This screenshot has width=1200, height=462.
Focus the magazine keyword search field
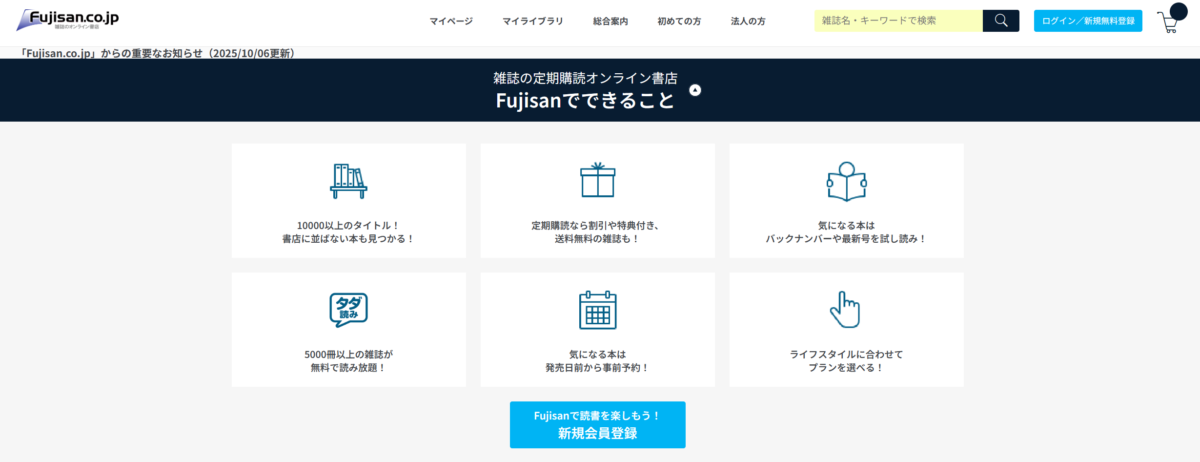click(897, 21)
